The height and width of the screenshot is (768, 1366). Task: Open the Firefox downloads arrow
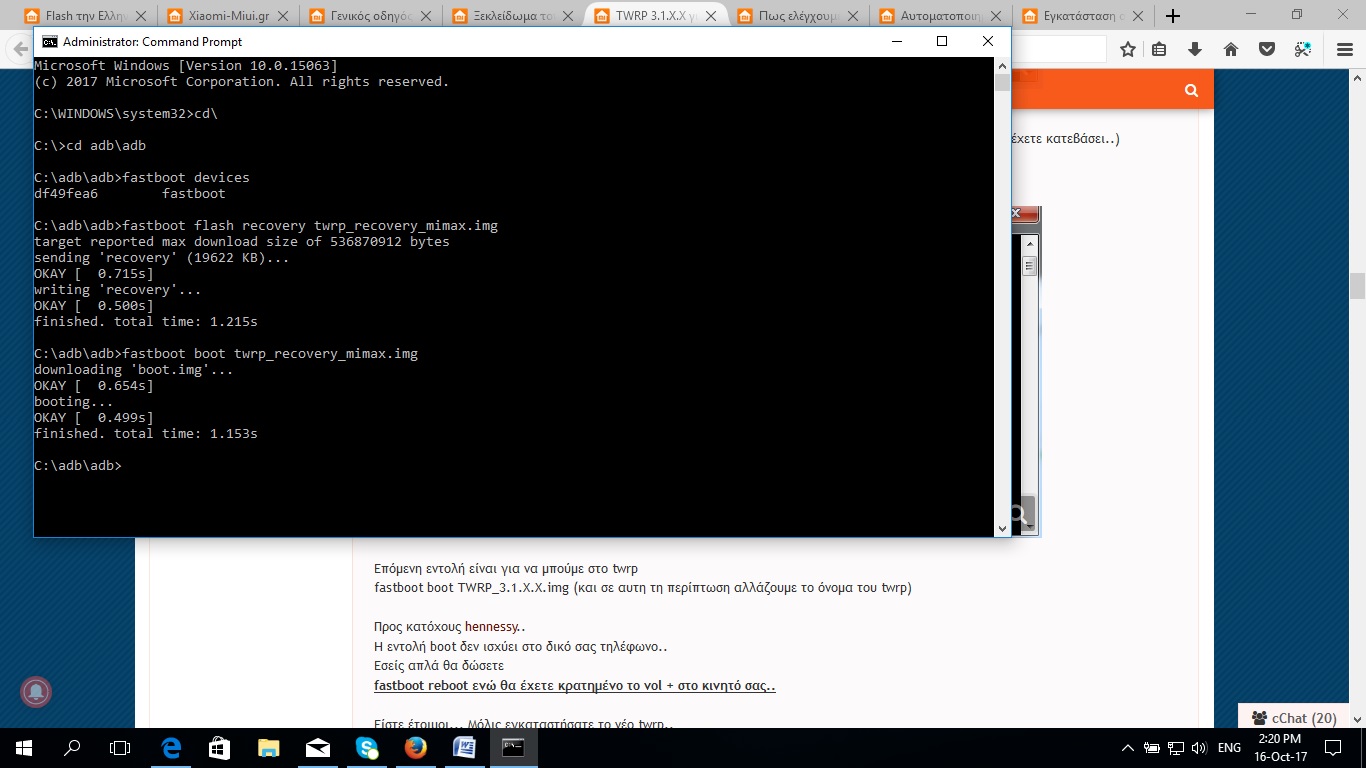coord(1195,49)
